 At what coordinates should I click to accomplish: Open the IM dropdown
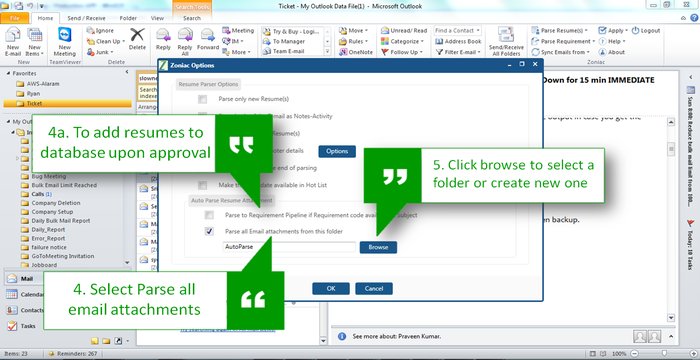point(233,41)
